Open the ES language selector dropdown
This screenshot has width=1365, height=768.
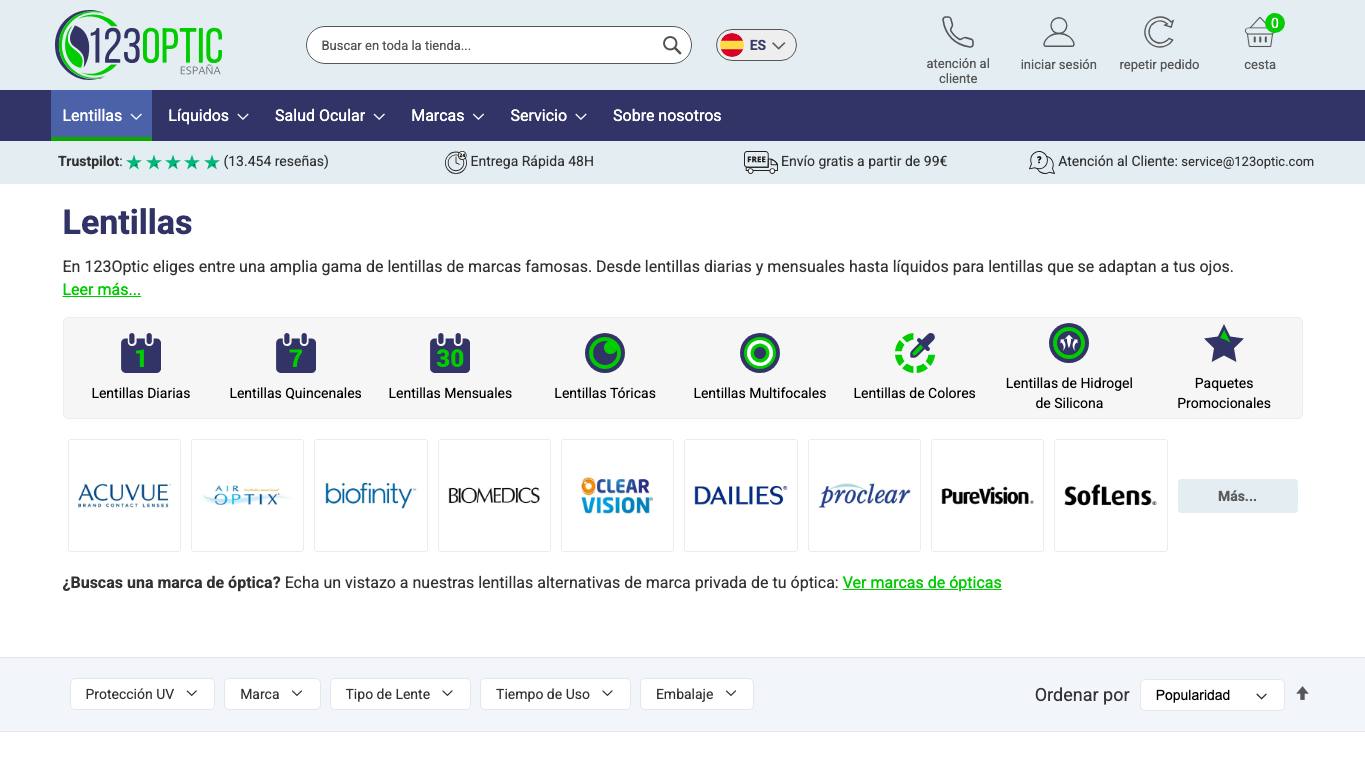pos(756,45)
